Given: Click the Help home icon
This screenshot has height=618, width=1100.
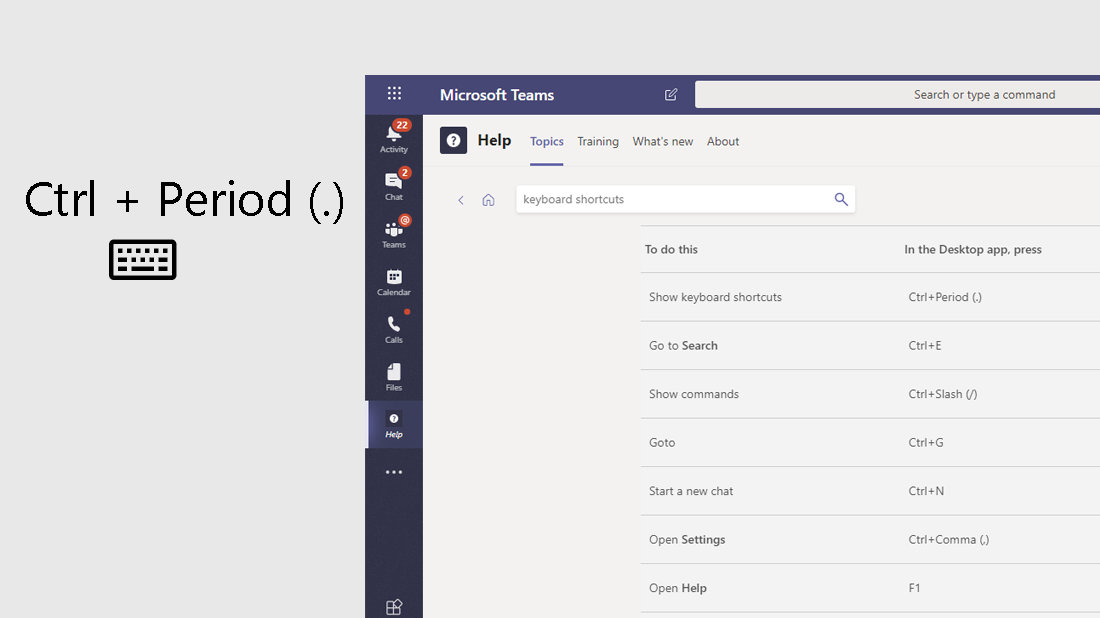Looking at the screenshot, I should (x=488, y=200).
